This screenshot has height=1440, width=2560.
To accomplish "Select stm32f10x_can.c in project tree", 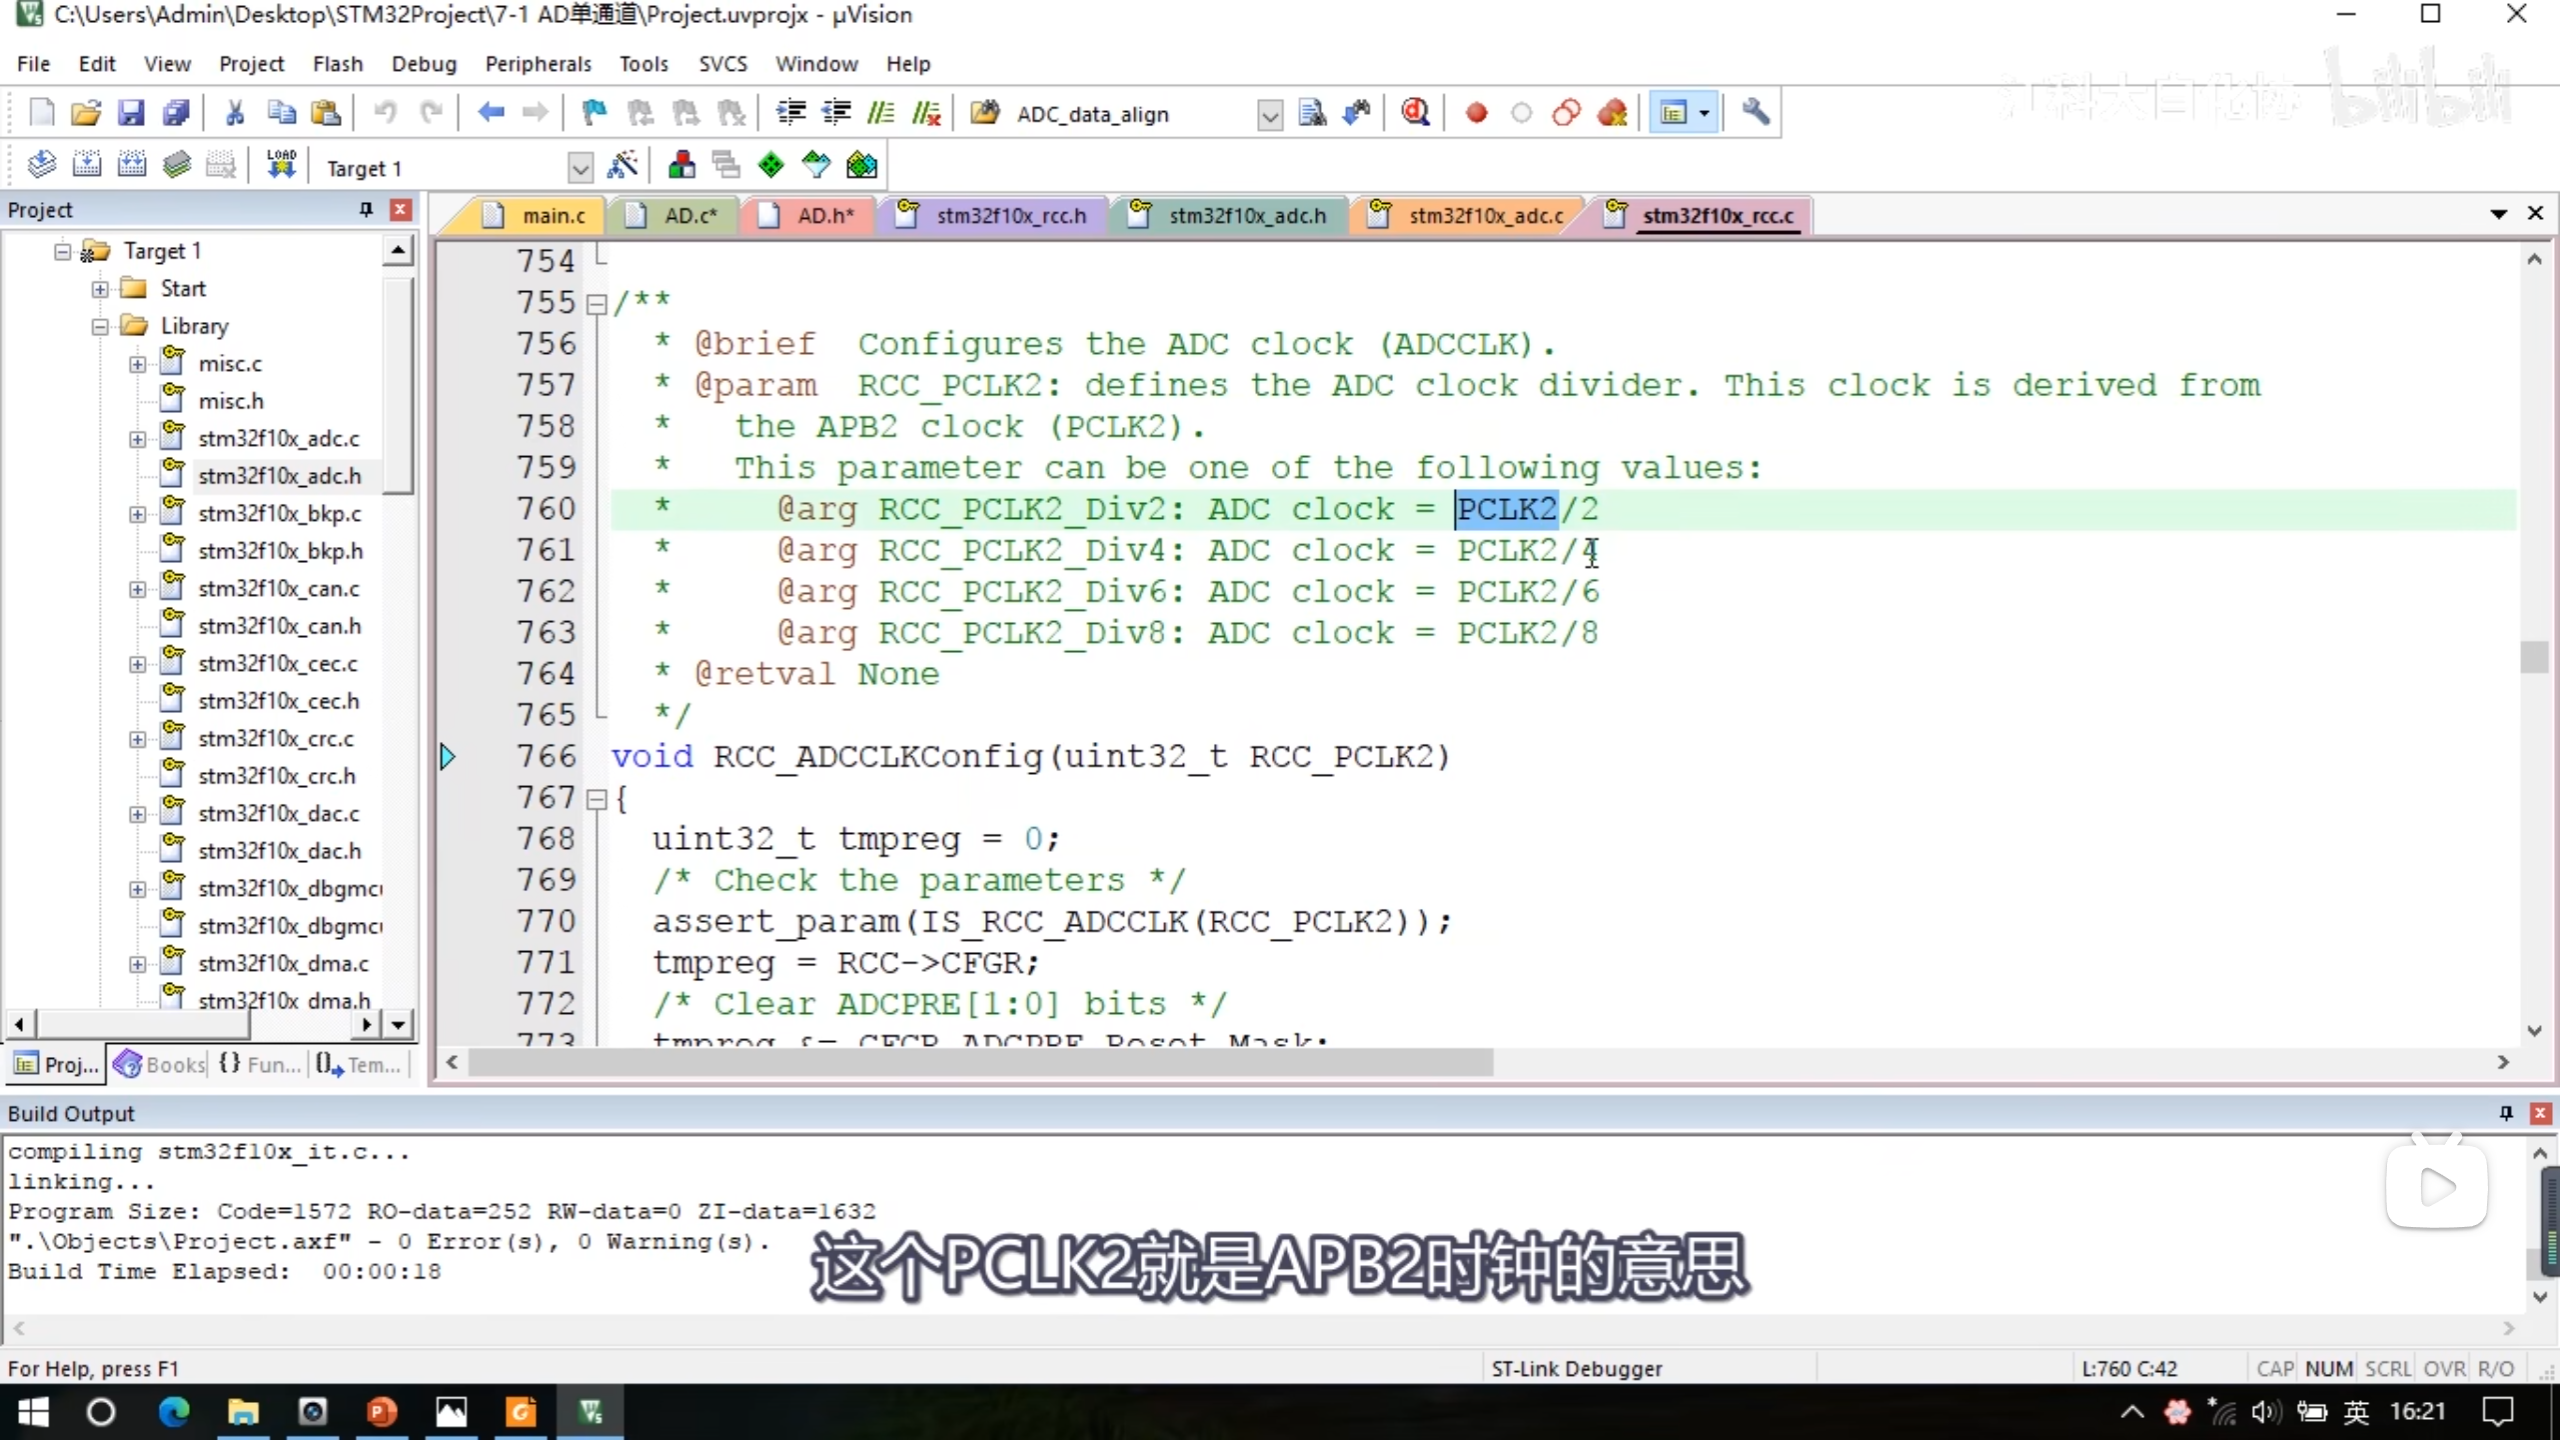I will [x=278, y=589].
